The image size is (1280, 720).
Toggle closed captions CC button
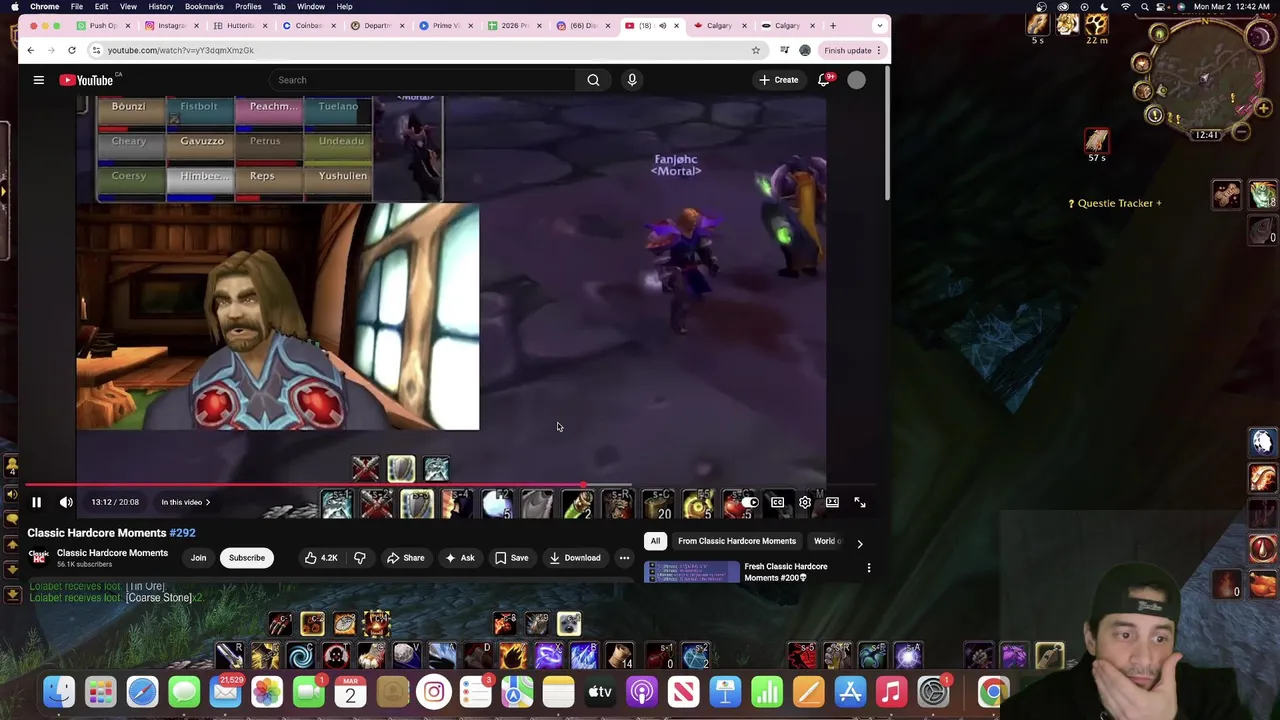[x=777, y=502]
